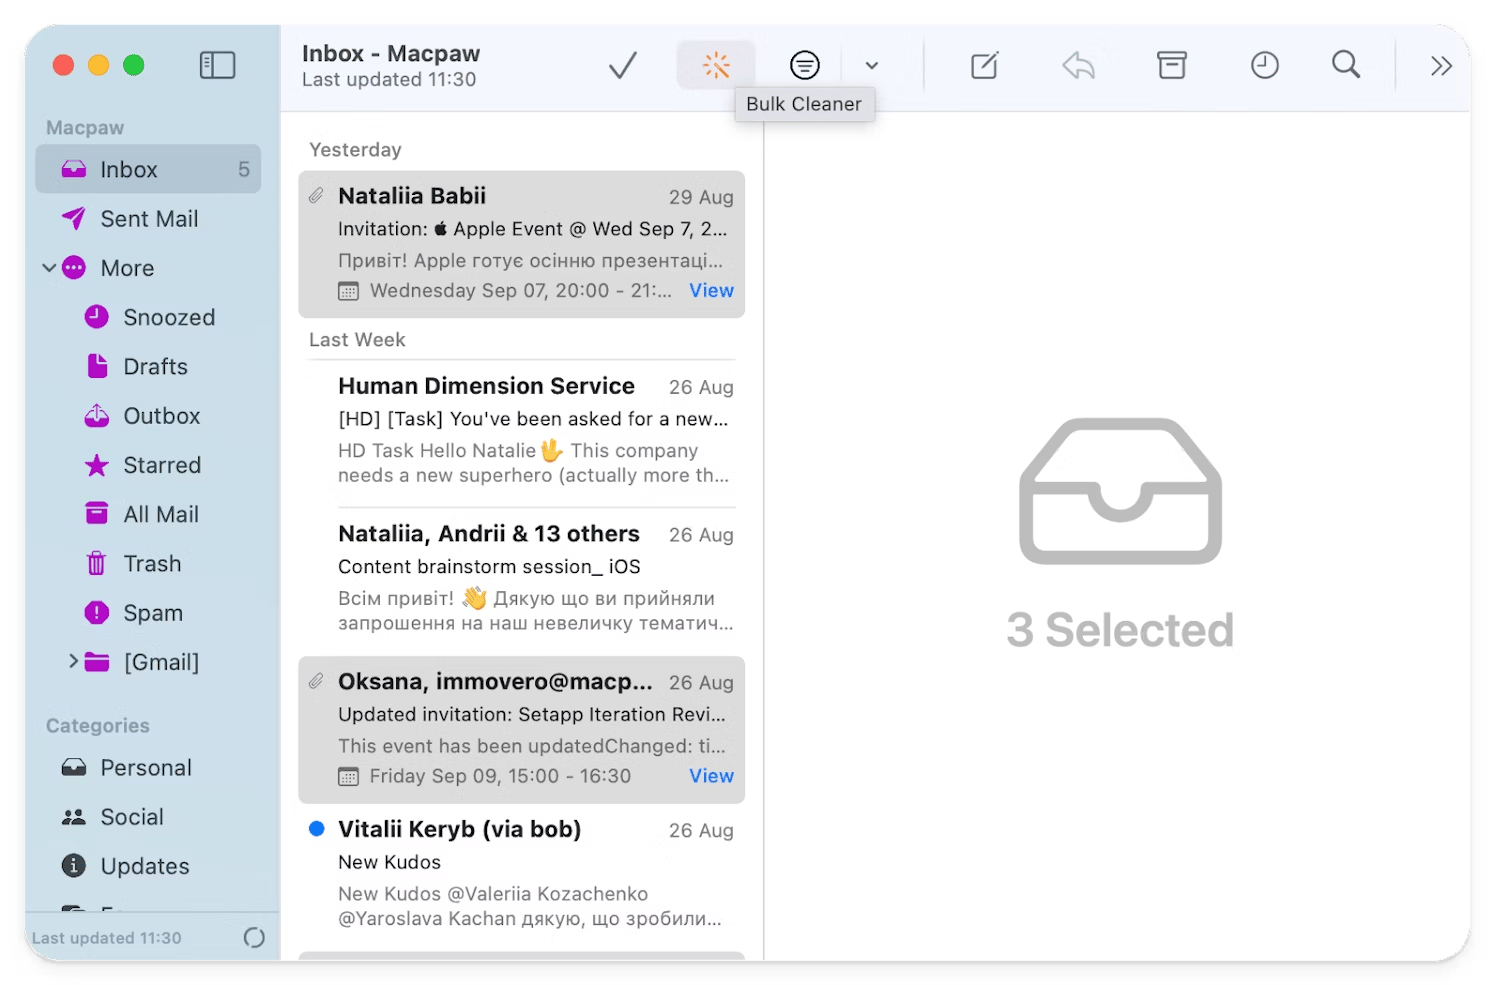Open the message filter icon
The image size is (1494, 985).
[x=804, y=66]
